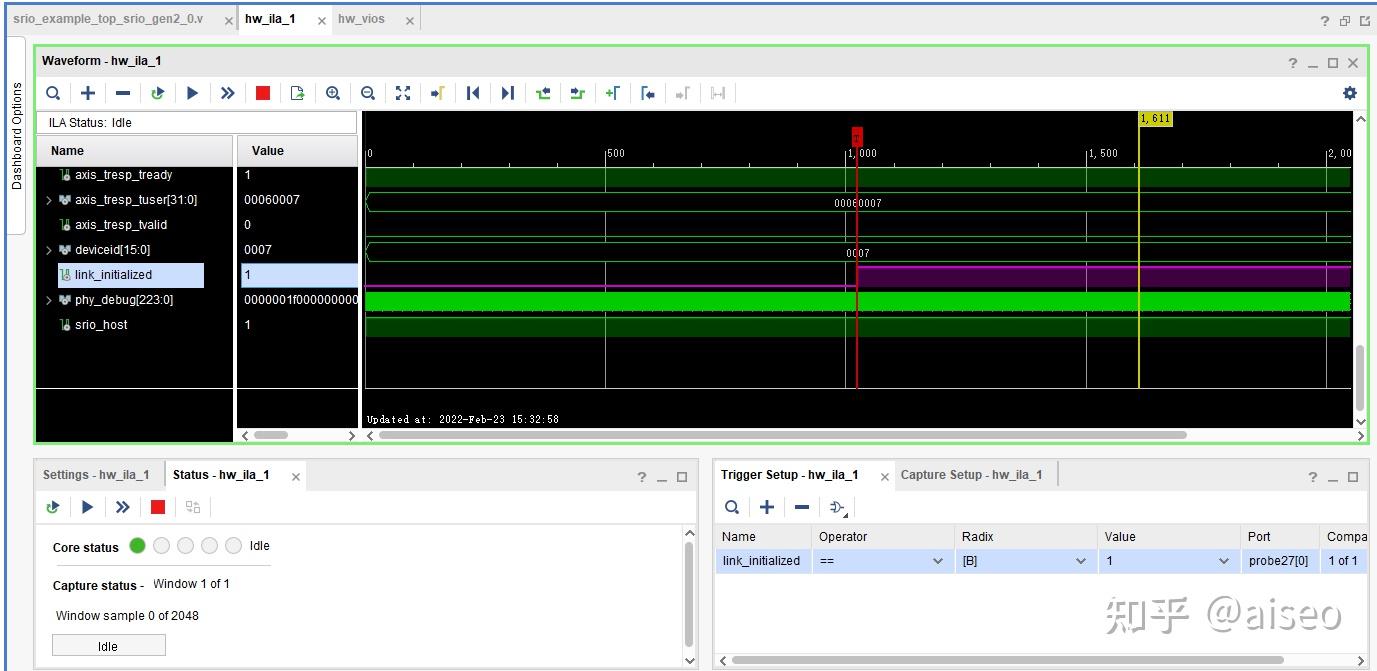Switch to Settings - hw_ila_1 tab

(96, 475)
